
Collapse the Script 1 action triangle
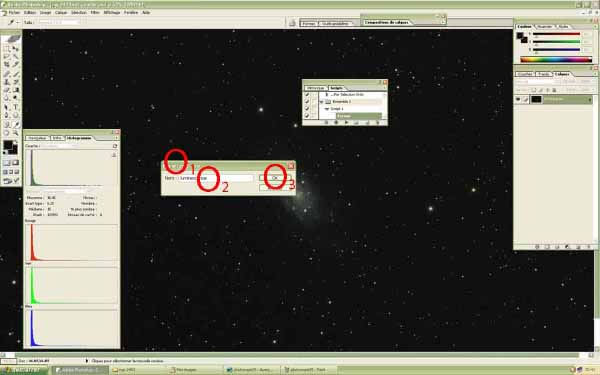pos(326,109)
